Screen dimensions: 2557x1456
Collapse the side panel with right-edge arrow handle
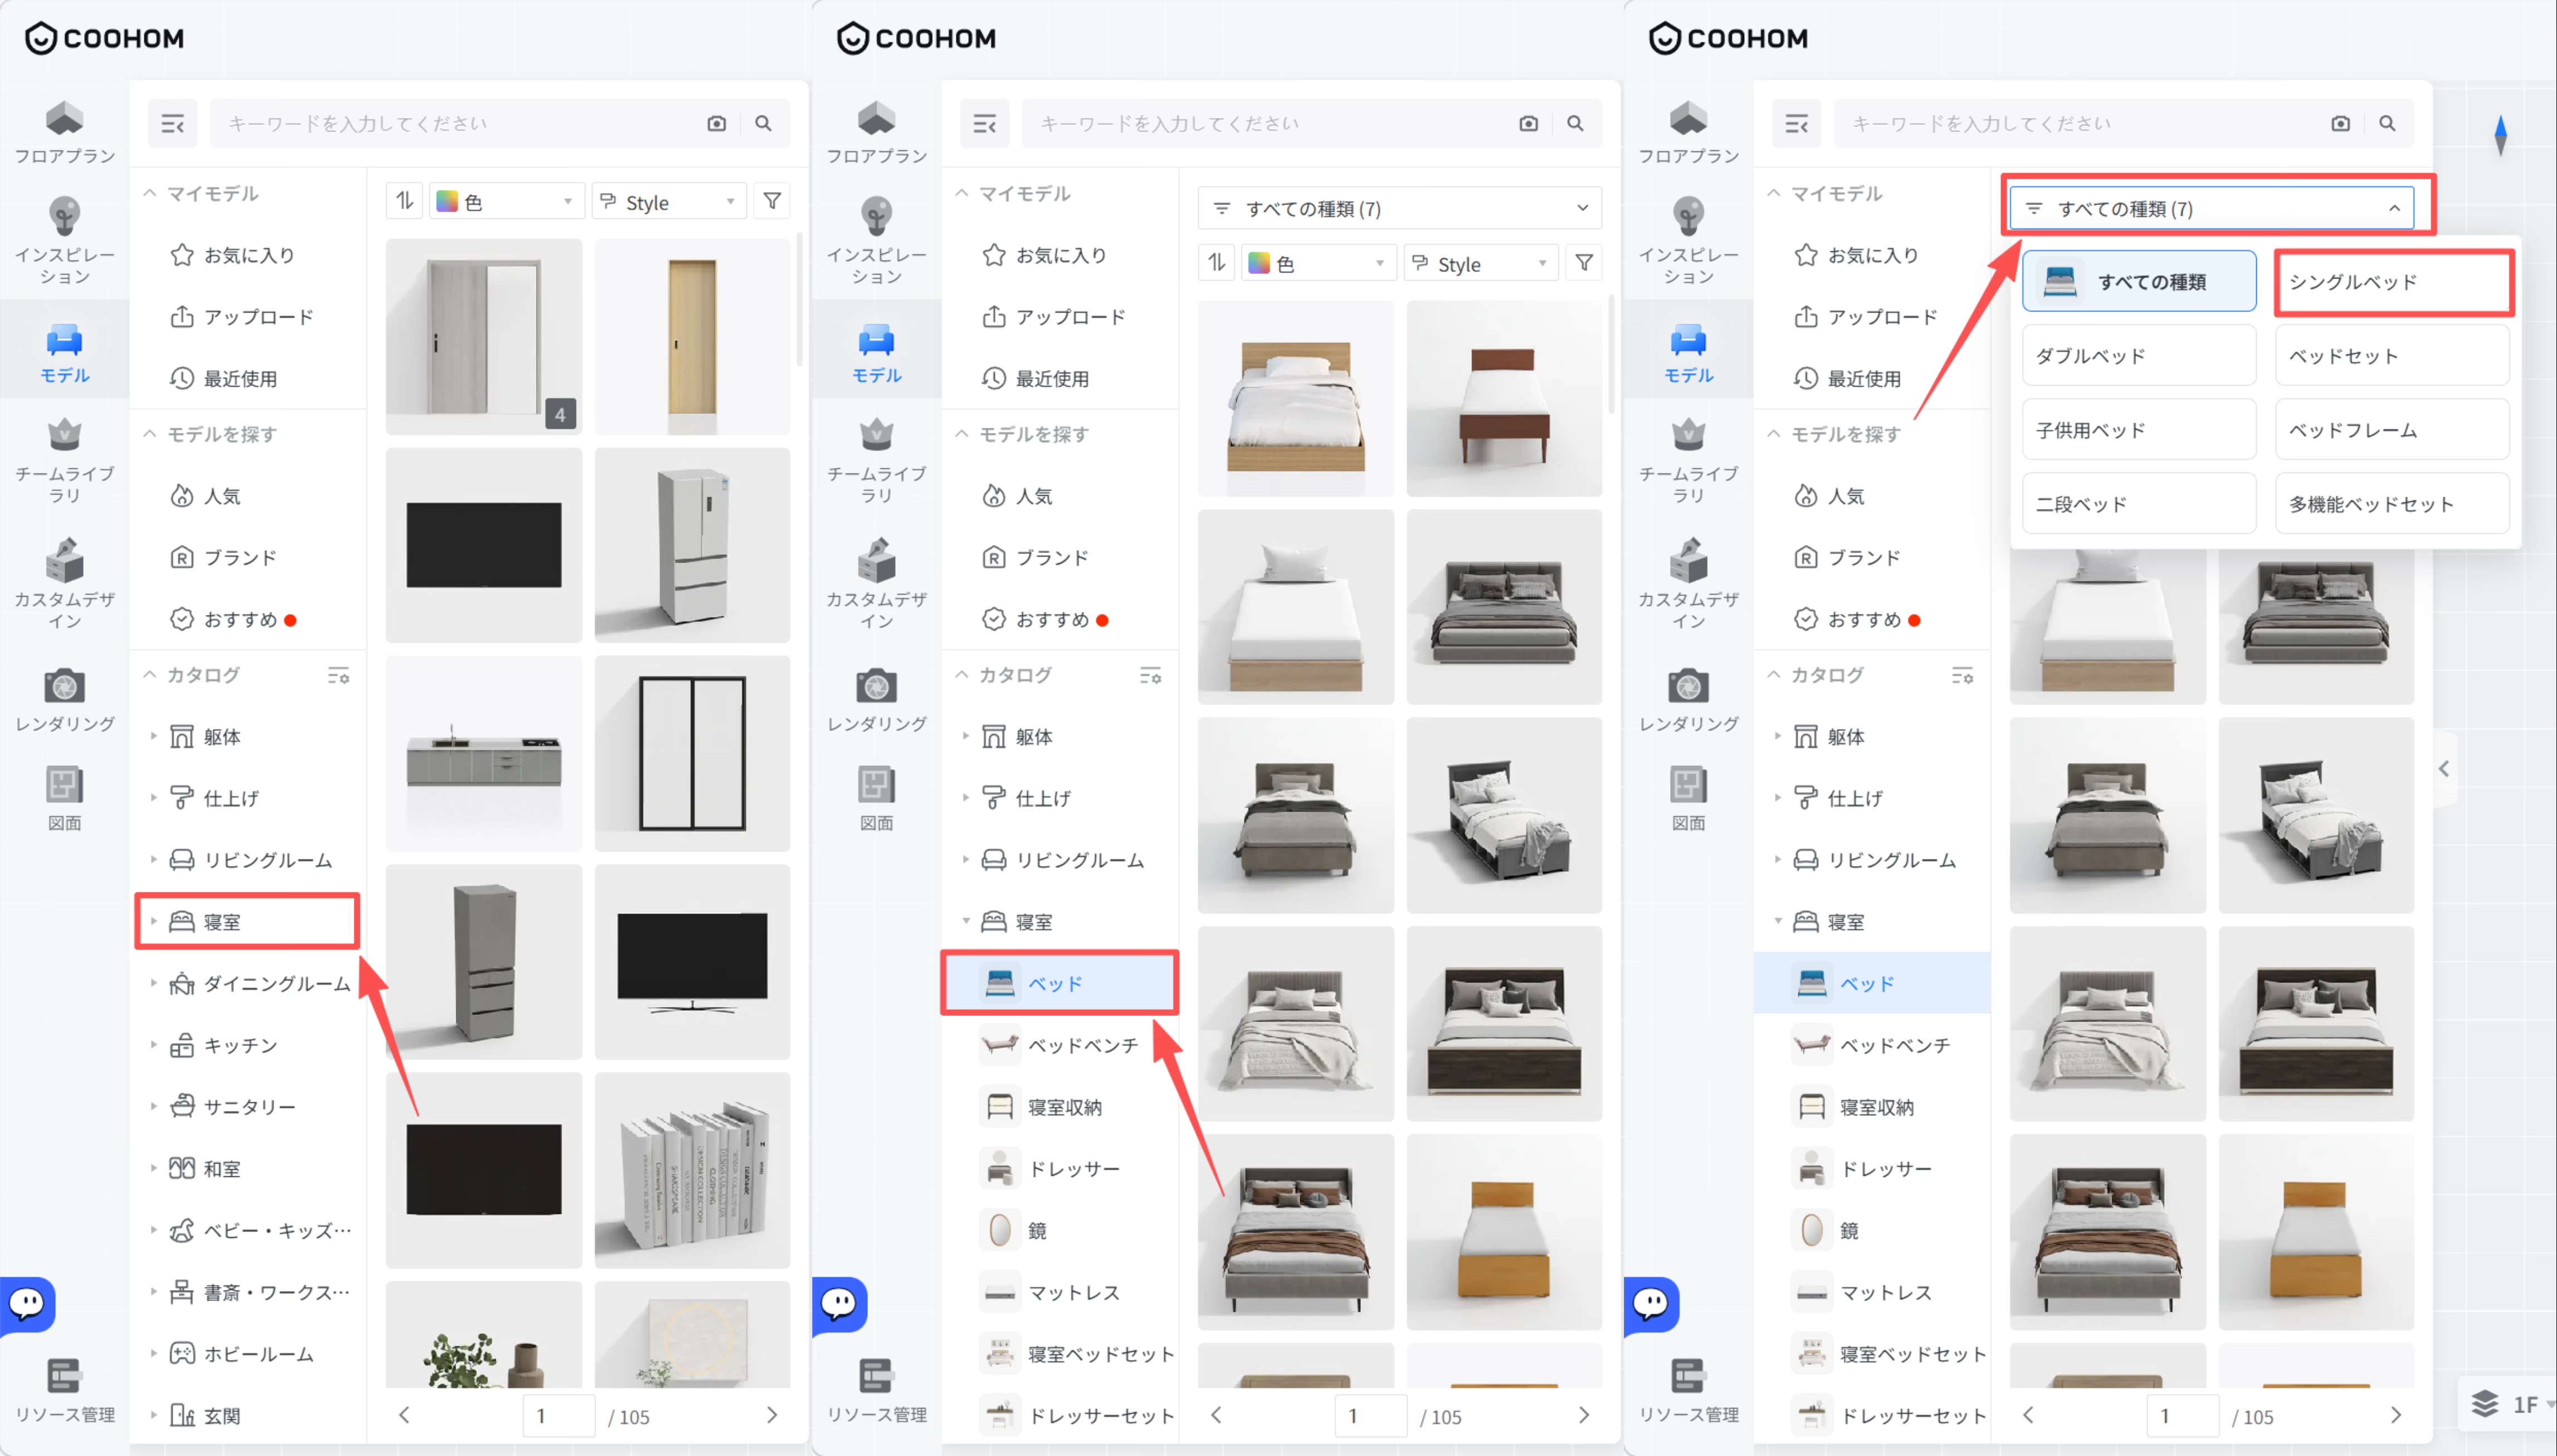pyautogui.click(x=2444, y=768)
